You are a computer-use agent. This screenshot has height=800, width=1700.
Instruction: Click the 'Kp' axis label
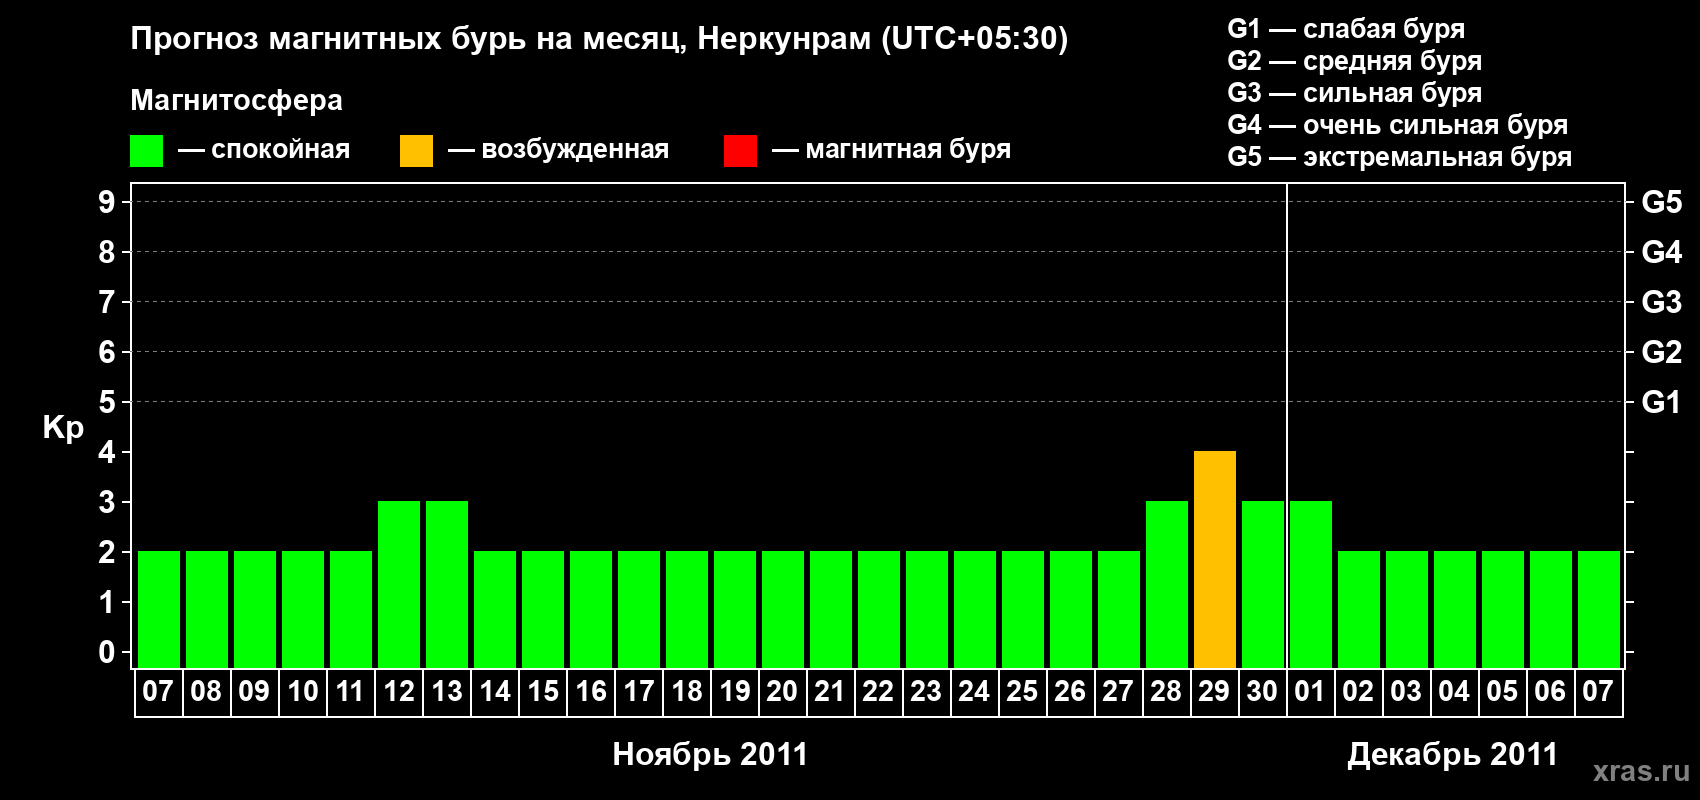coord(63,428)
